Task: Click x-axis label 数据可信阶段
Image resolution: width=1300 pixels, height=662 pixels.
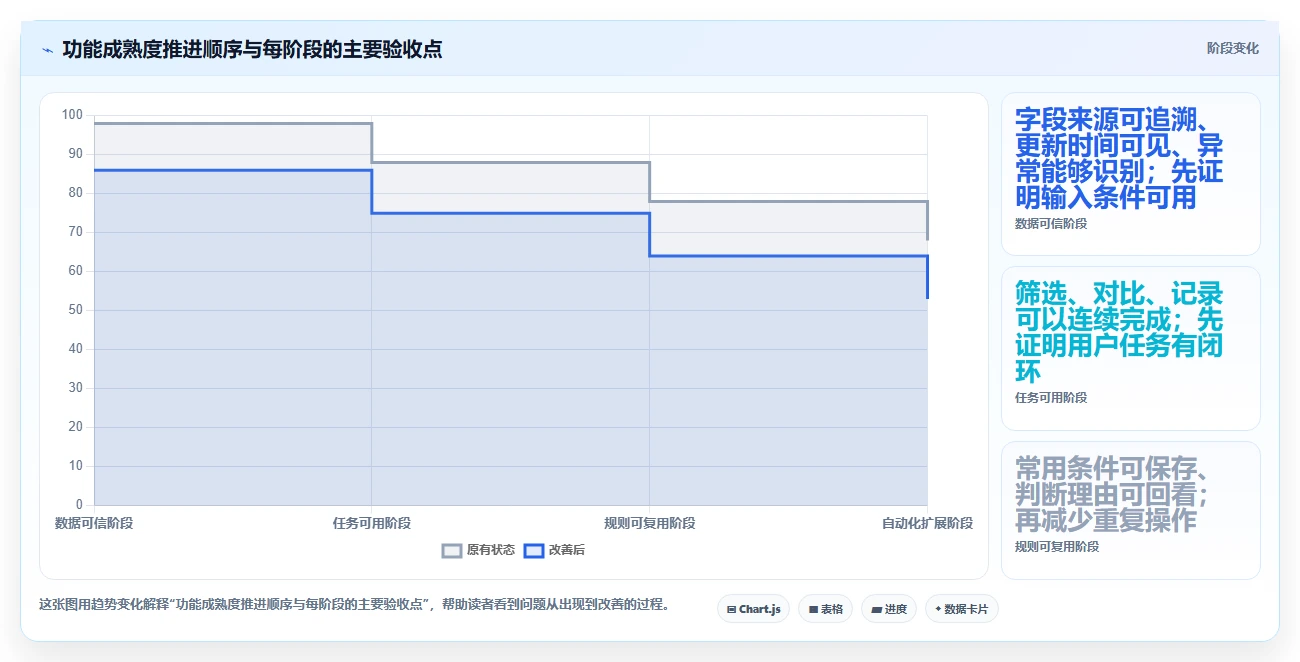Action: 94,523
